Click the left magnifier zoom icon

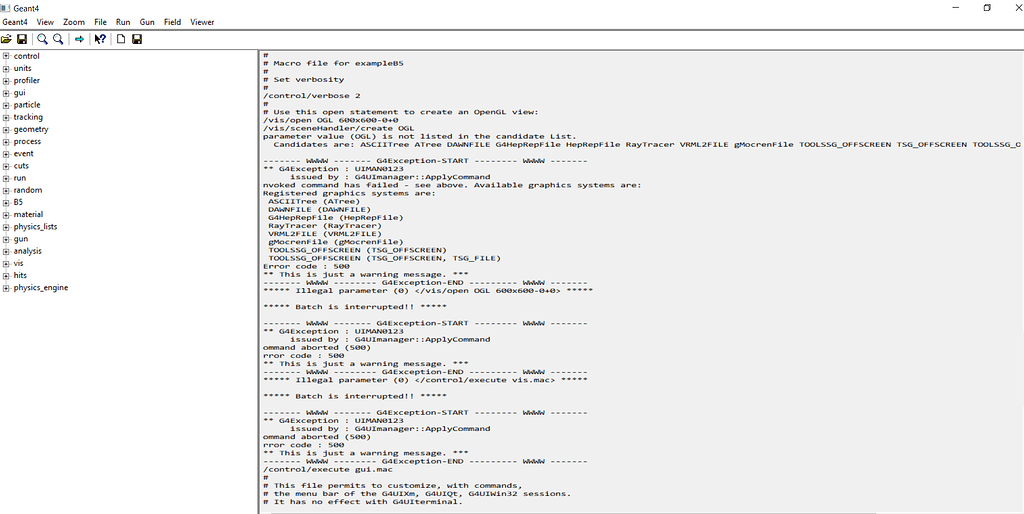[43, 39]
